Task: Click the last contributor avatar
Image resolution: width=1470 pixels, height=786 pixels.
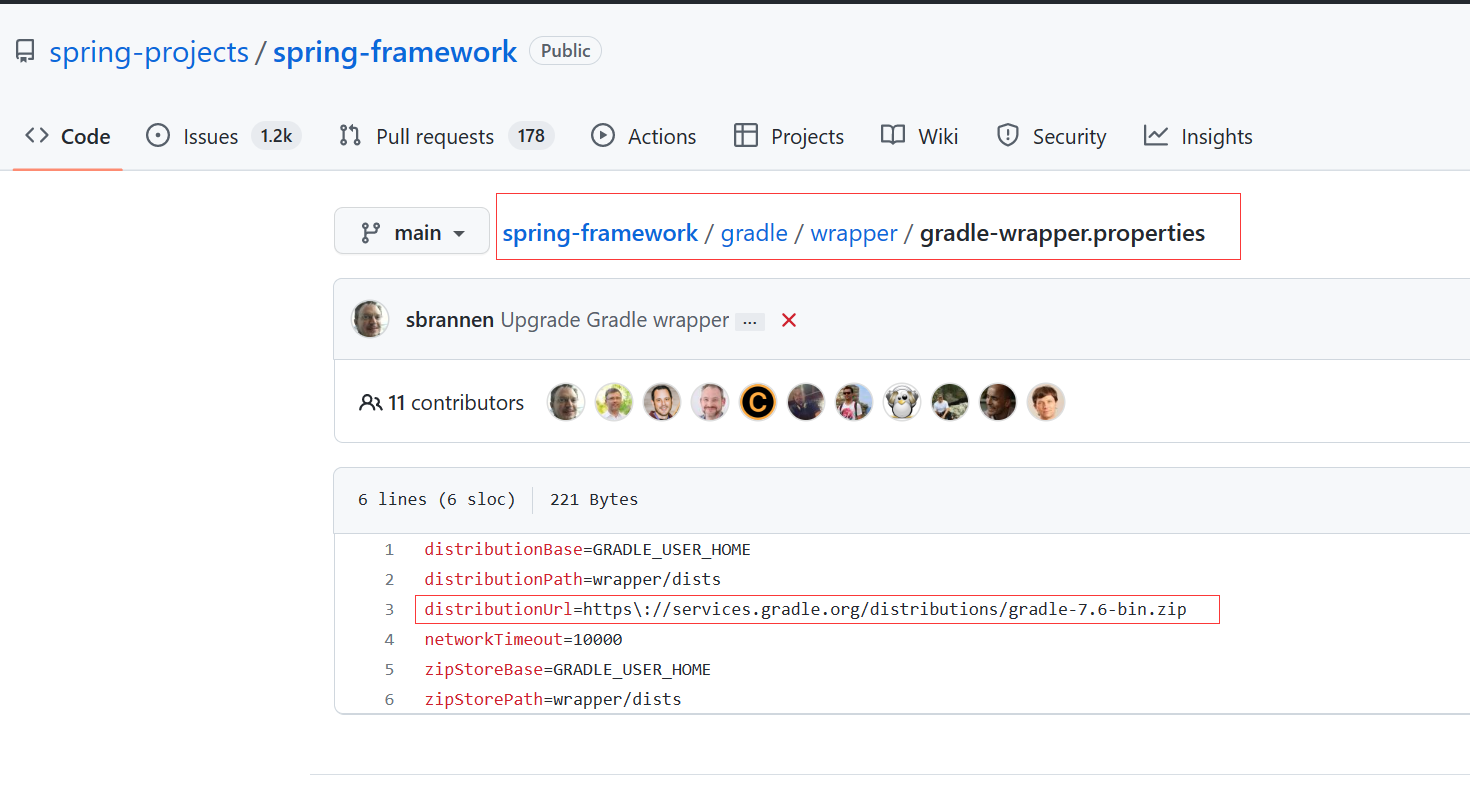Action: (1046, 402)
